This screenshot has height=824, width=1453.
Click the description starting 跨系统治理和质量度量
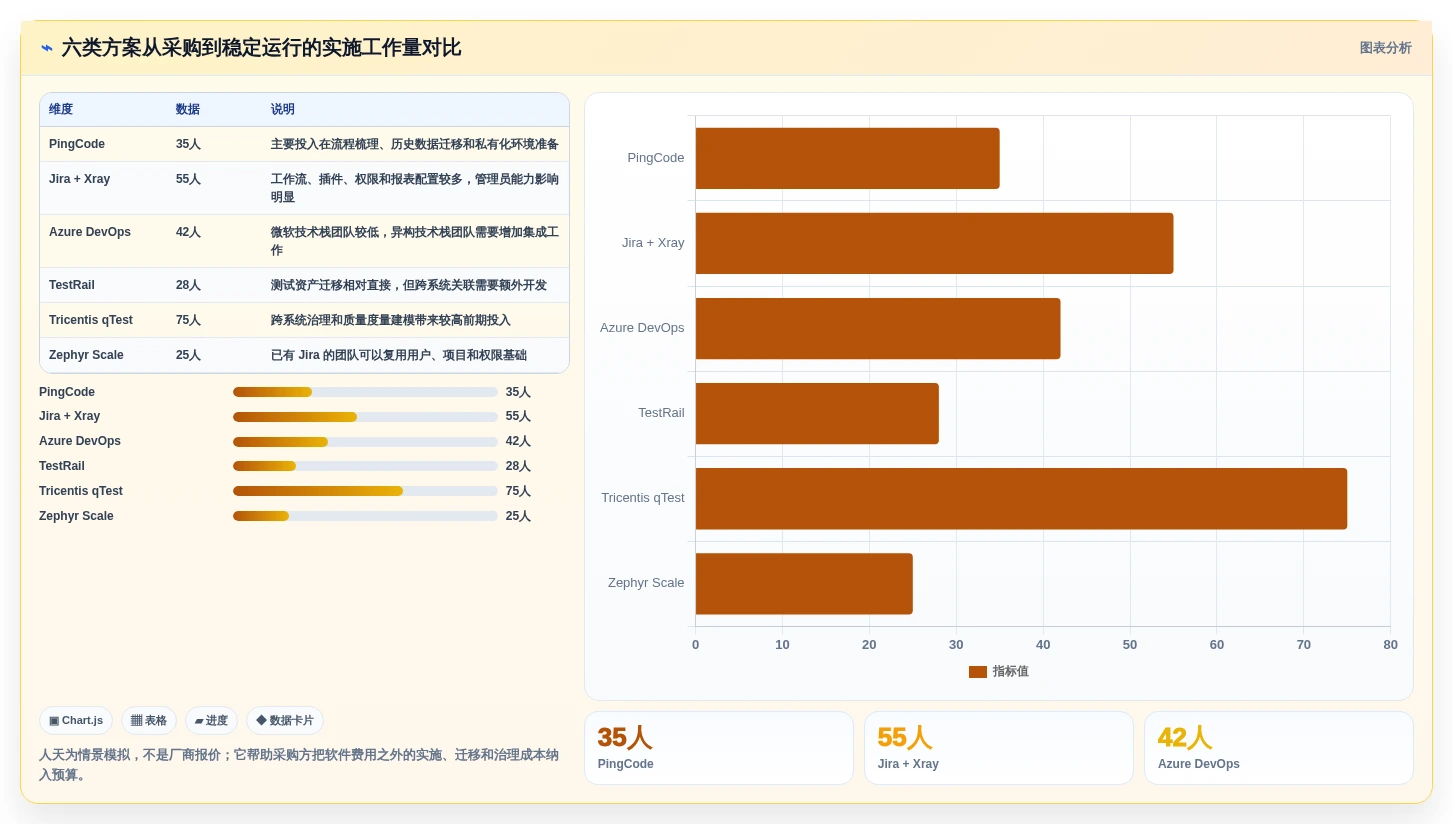pos(391,320)
